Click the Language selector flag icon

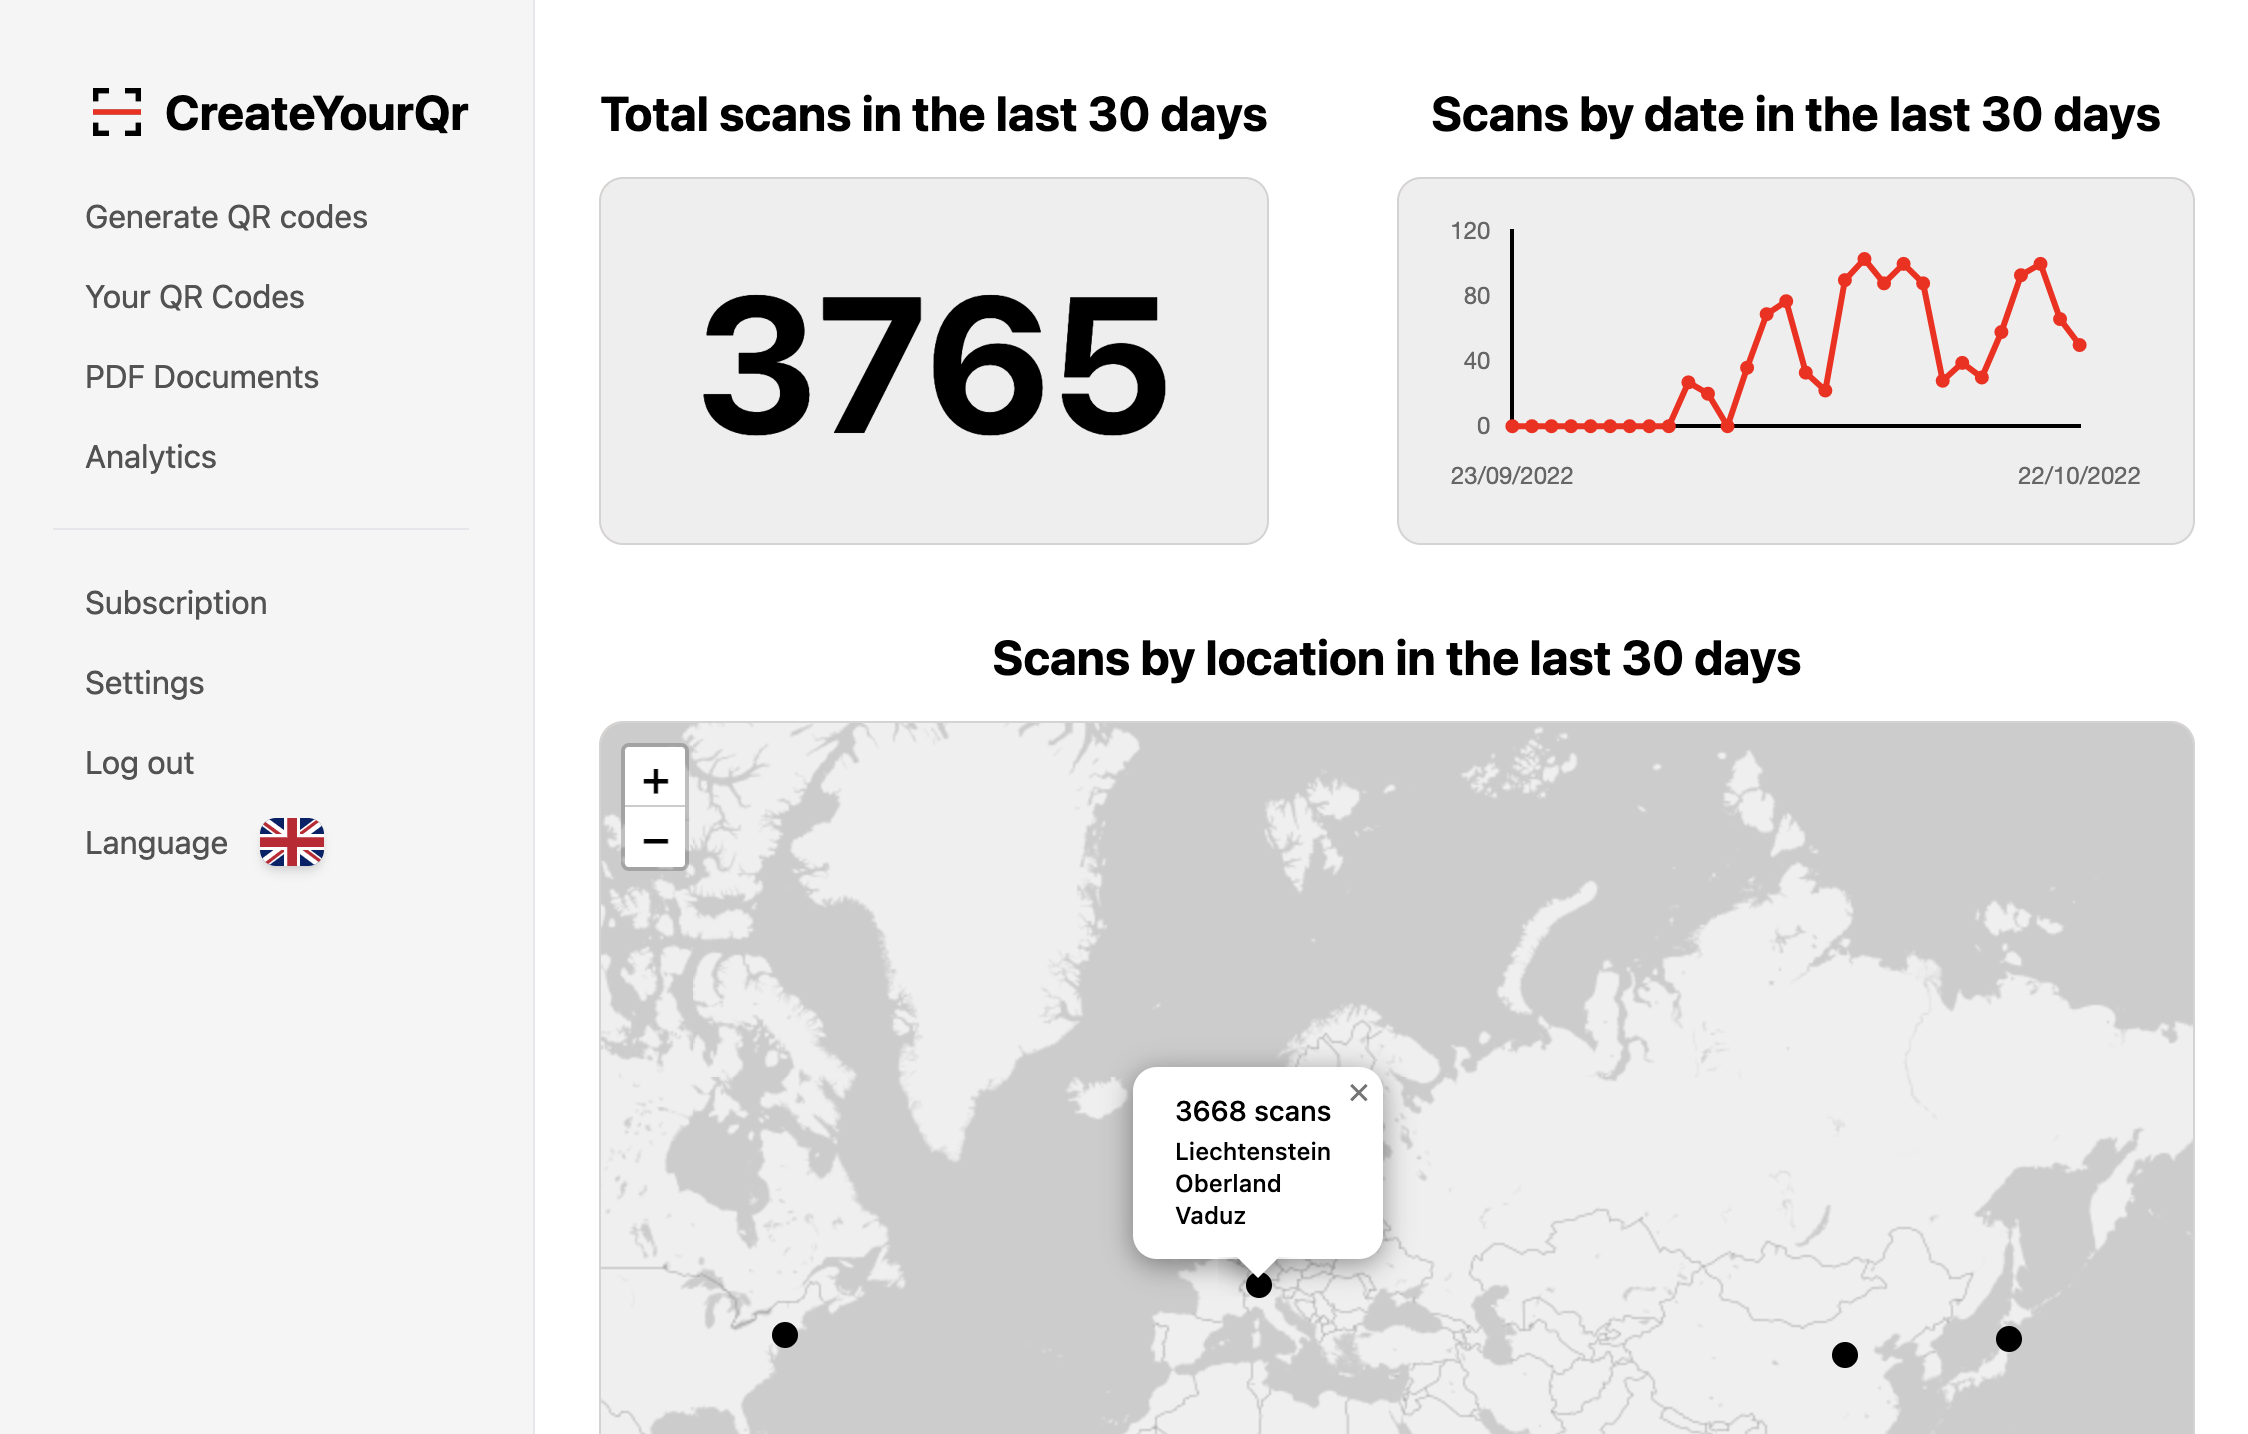(x=292, y=842)
